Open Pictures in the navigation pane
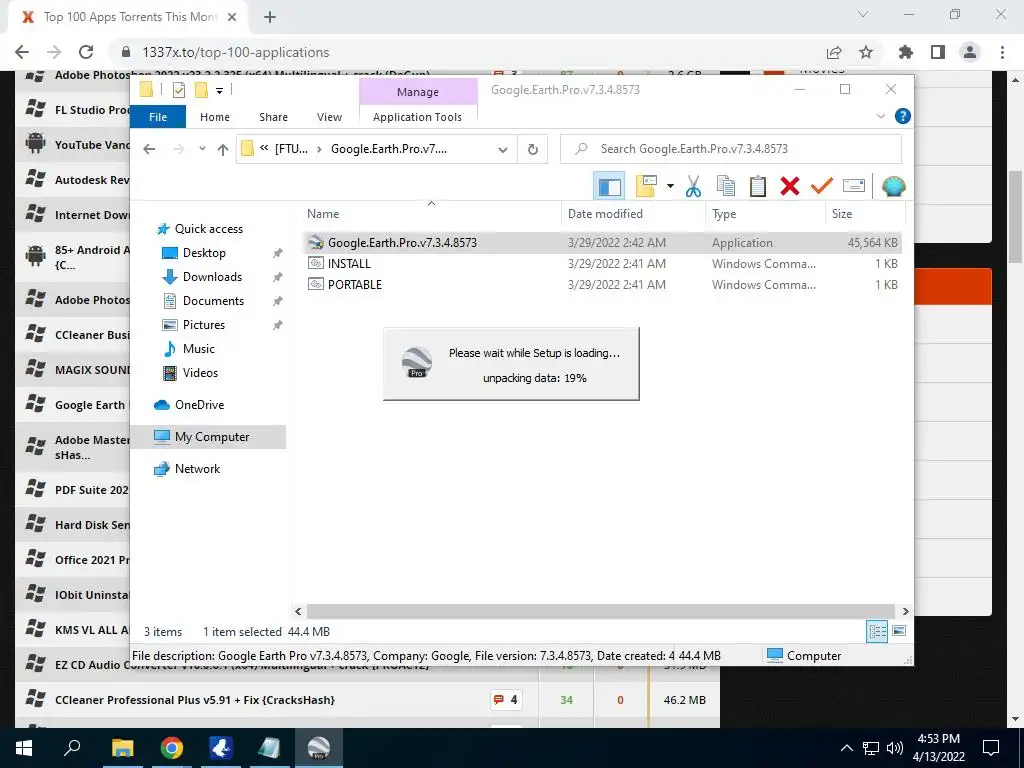1024x768 pixels. 204,325
